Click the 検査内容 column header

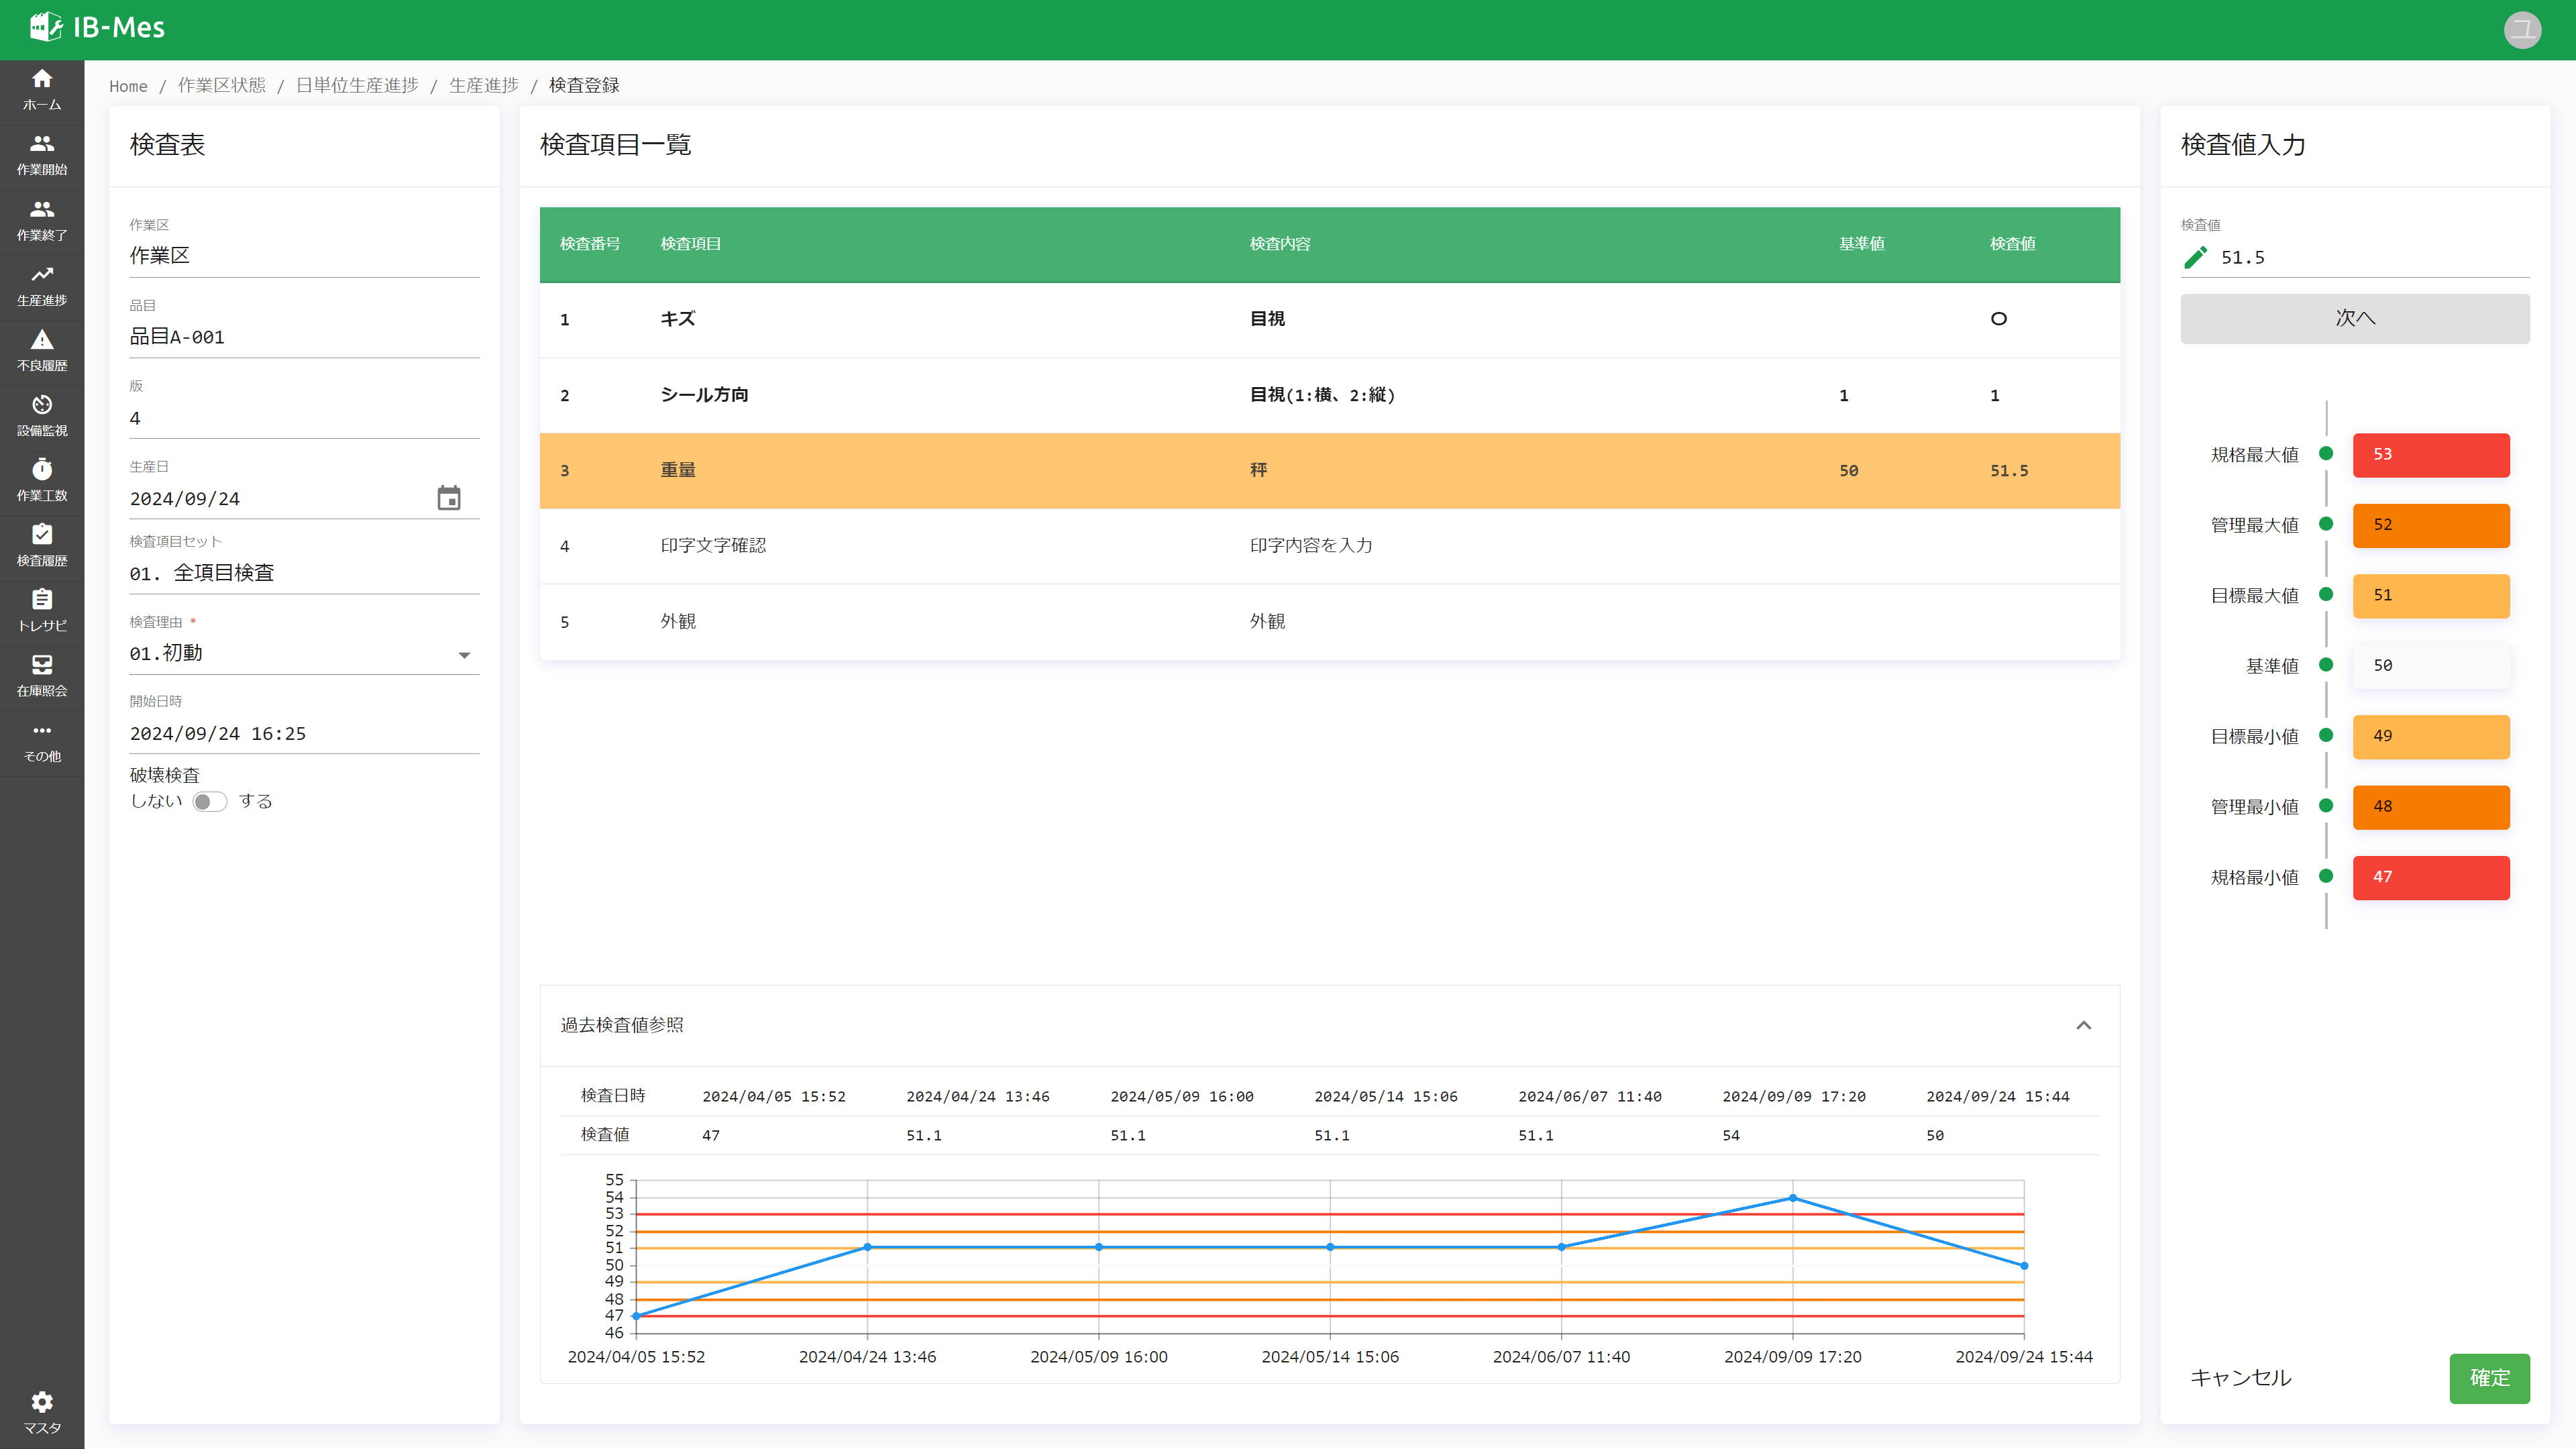coord(1279,244)
